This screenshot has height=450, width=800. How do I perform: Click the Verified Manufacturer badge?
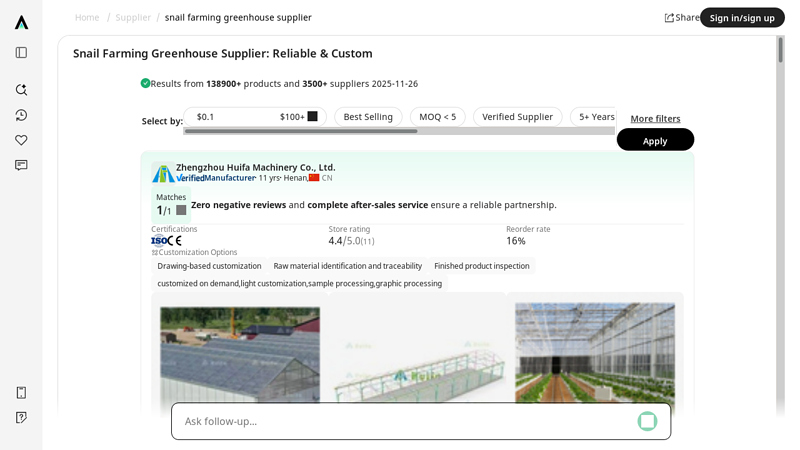tap(216, 178)
